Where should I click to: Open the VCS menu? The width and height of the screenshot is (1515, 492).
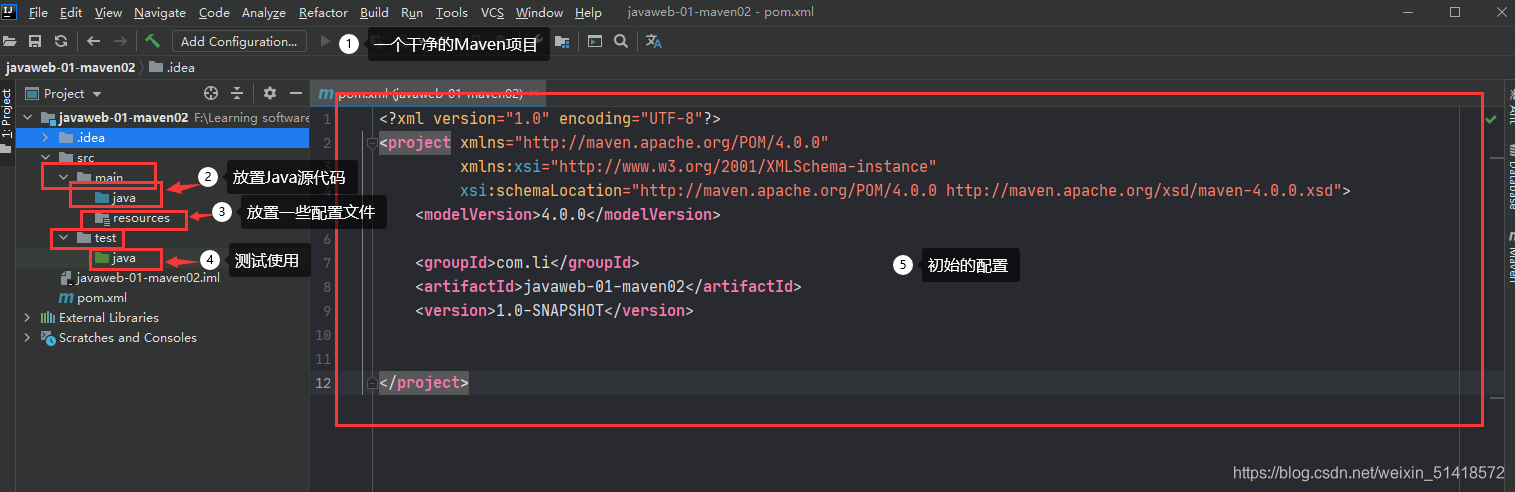492,13
